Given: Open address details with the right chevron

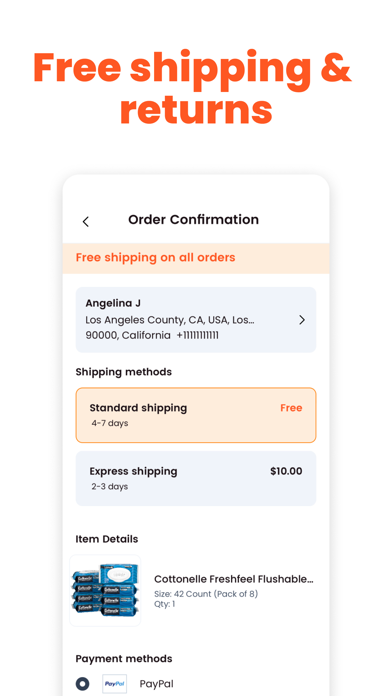Looking at the screenshot, I should click(302, 320).
